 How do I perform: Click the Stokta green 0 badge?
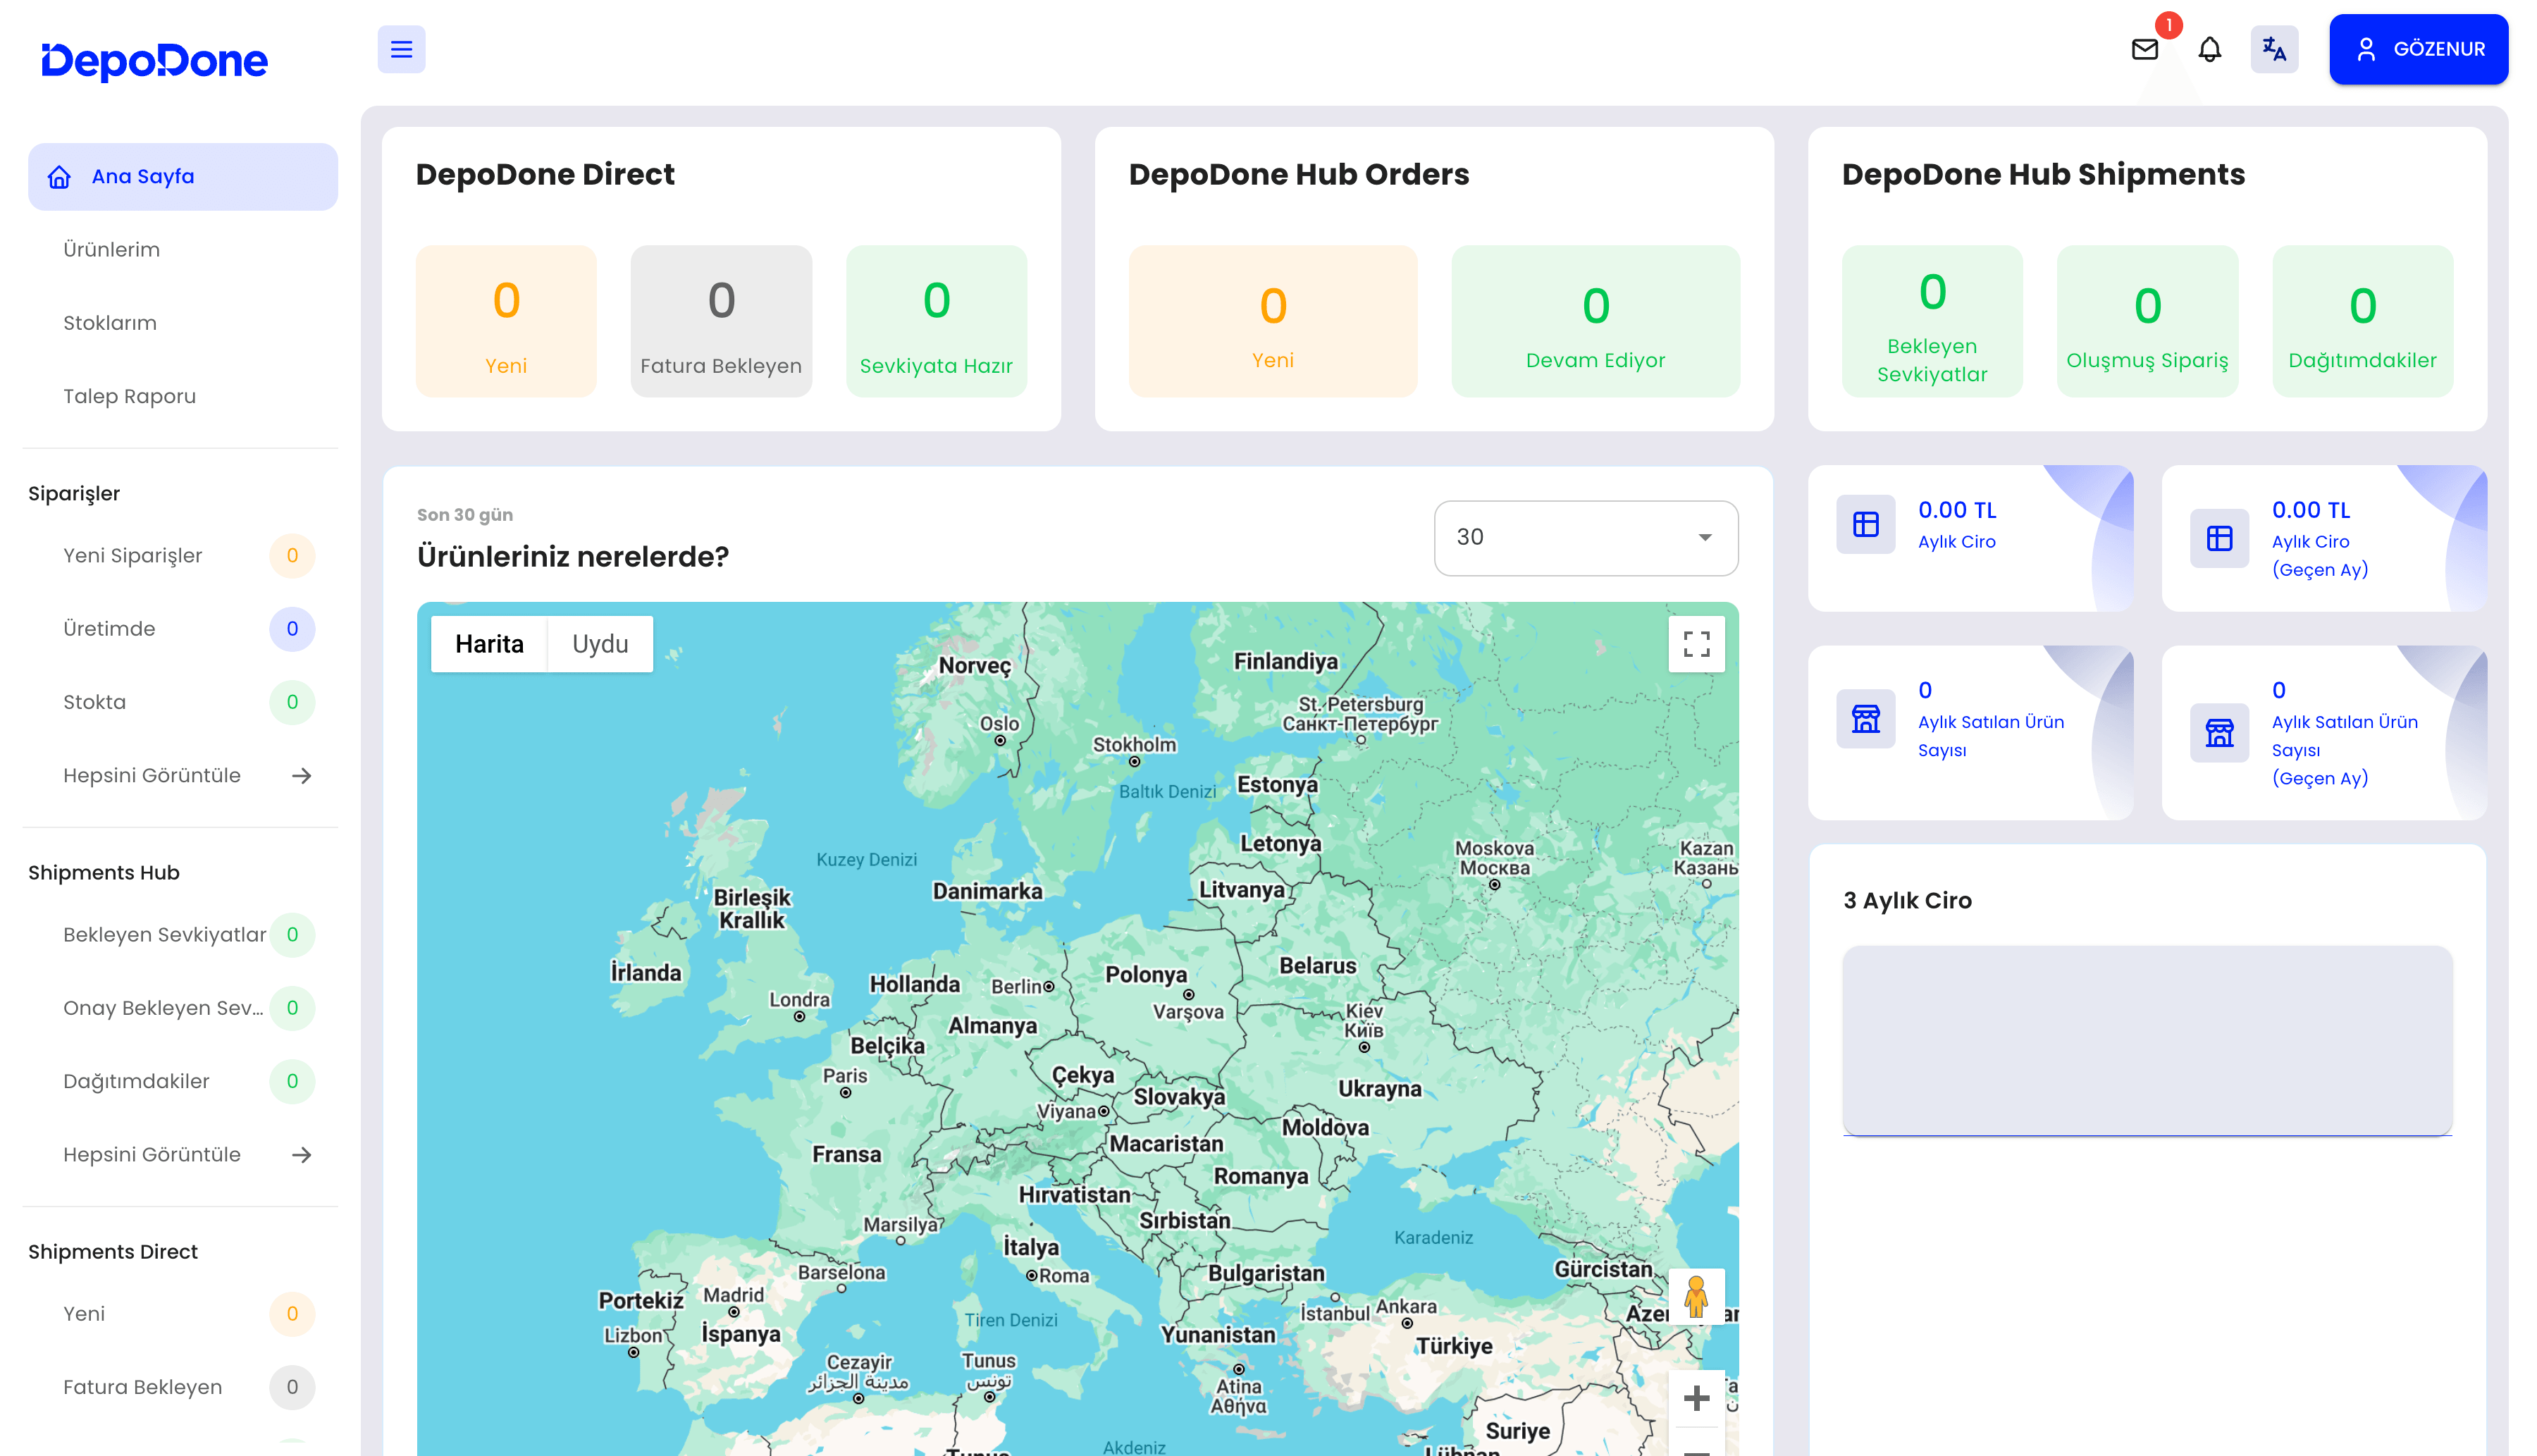tap(292, 702)
